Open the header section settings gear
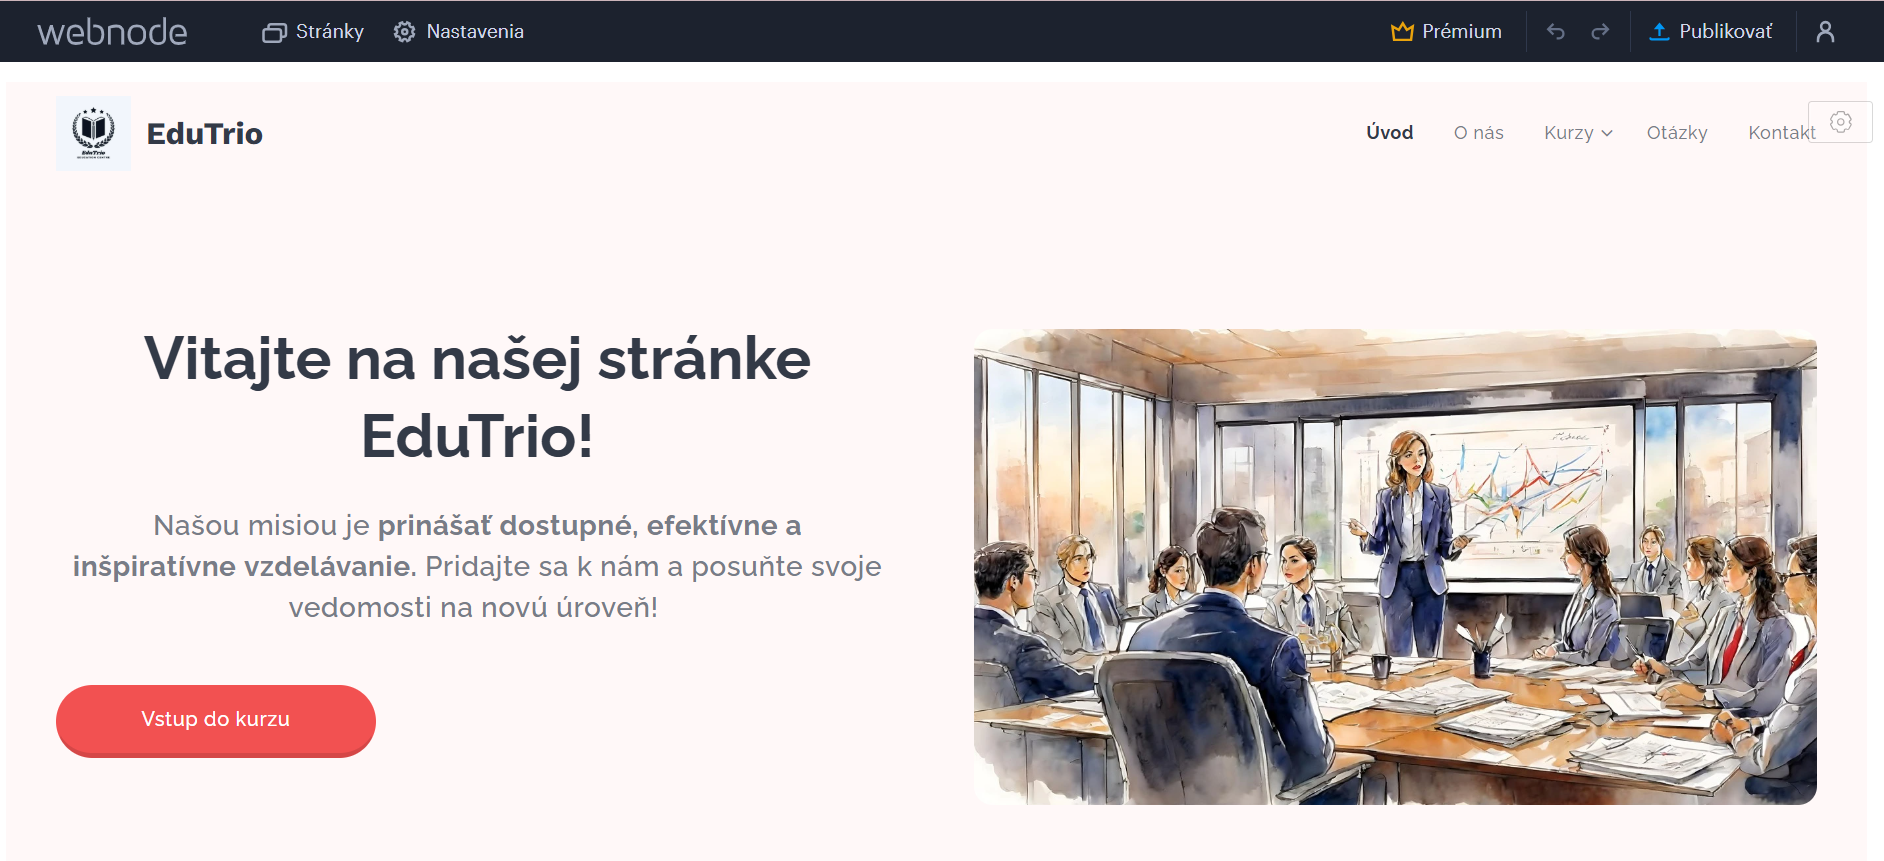1884x861 pixels. tap(1840, 122)
